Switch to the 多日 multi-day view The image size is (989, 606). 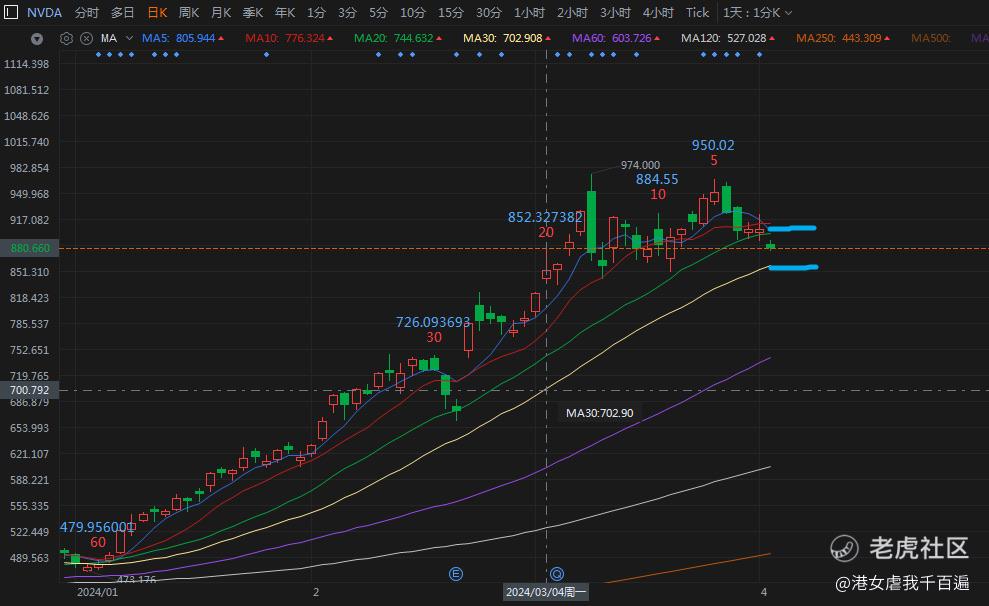[x=122, y=13]
